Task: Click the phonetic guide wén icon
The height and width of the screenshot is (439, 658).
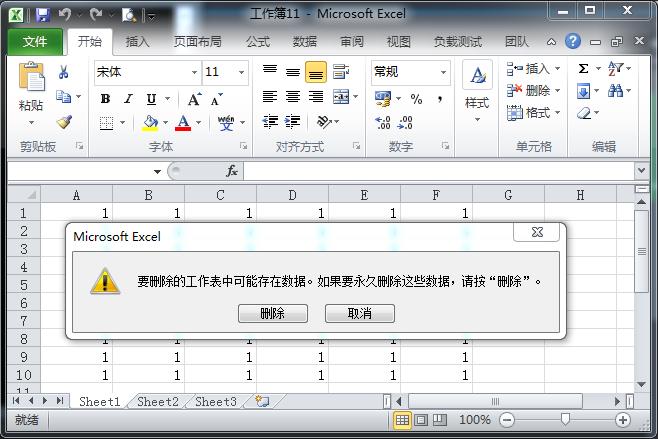Action: [x=226, y=123]
